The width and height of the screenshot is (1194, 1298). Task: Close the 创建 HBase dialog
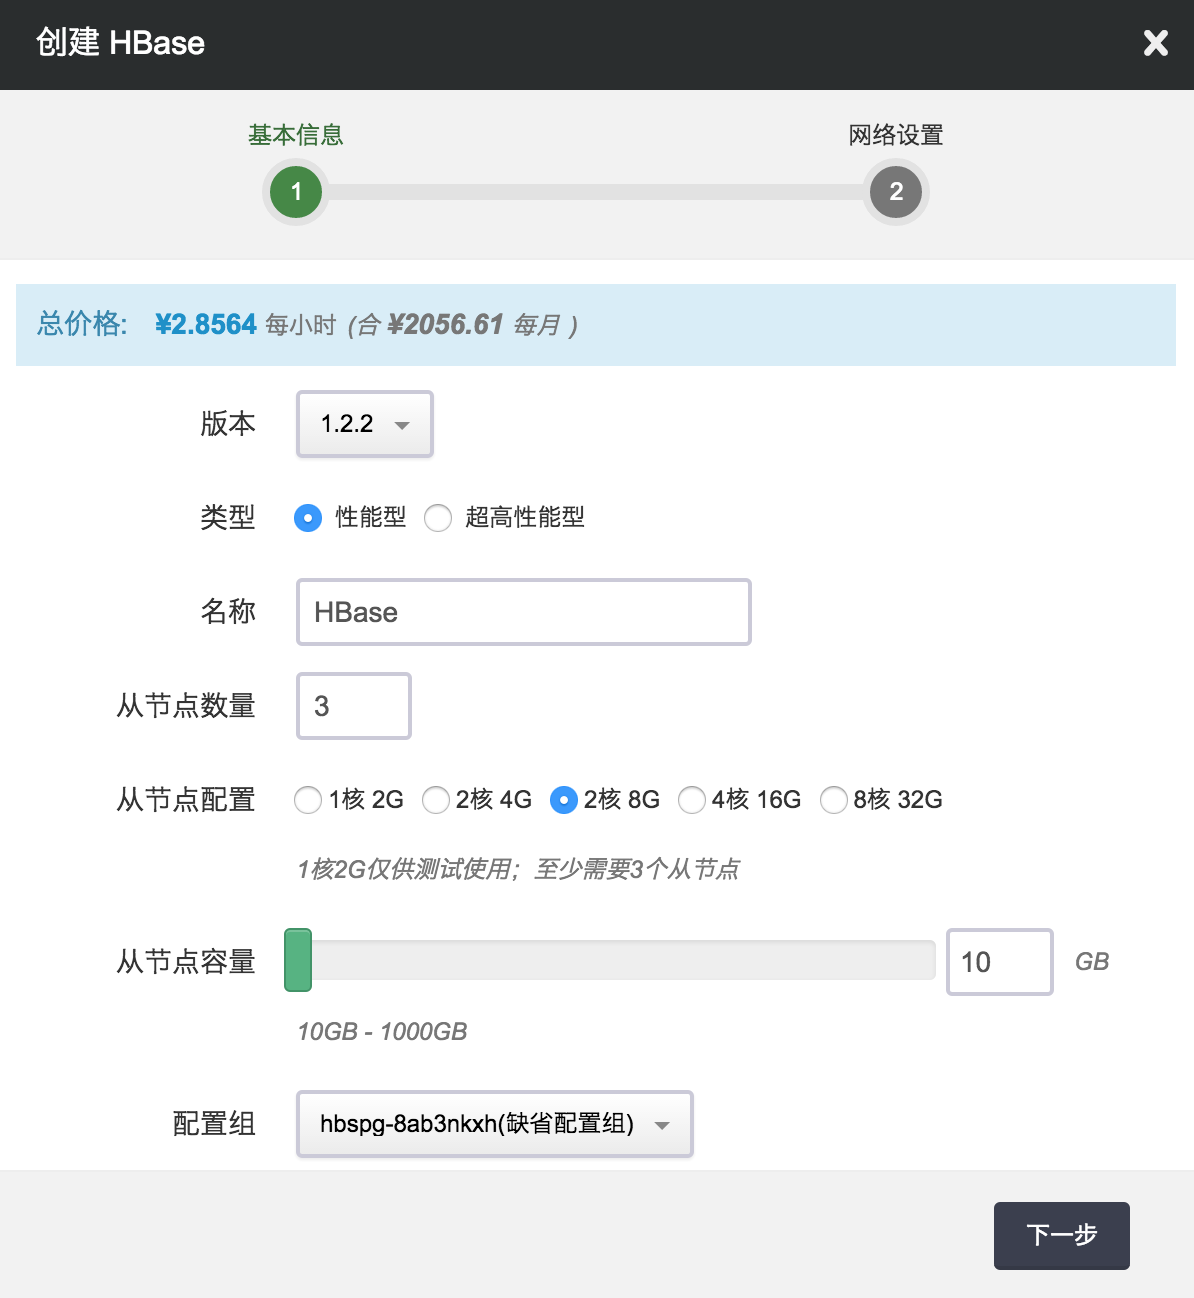1155,43
